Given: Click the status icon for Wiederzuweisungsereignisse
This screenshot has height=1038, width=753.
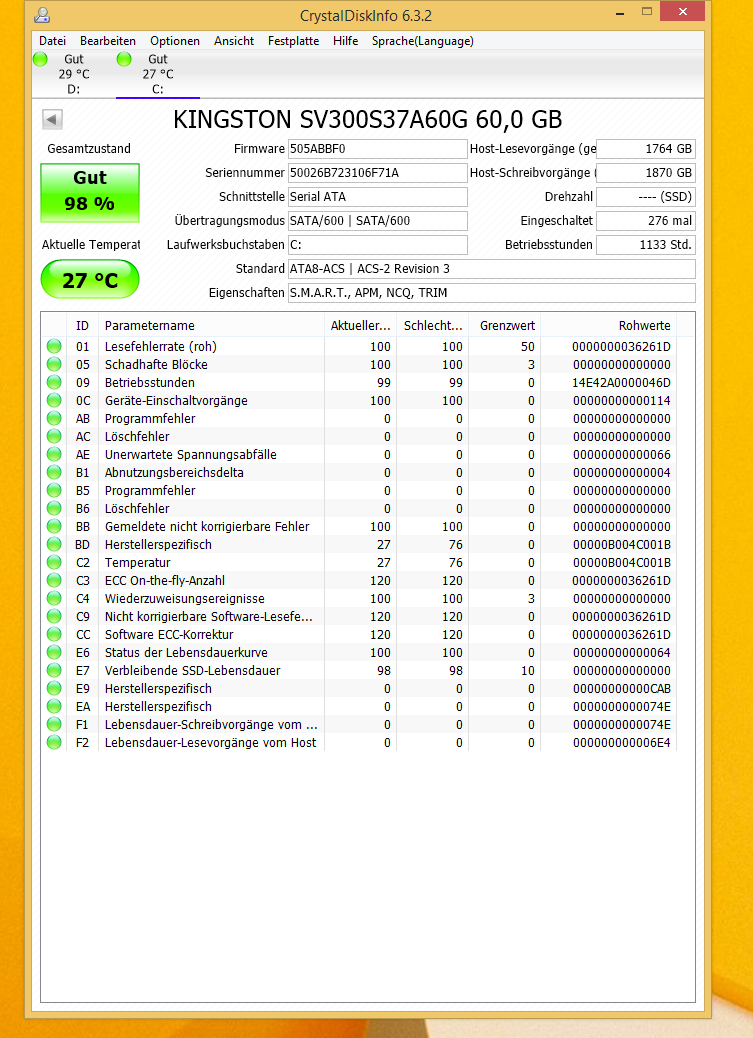Looking at the screenshot, I should tap(54, 598).
